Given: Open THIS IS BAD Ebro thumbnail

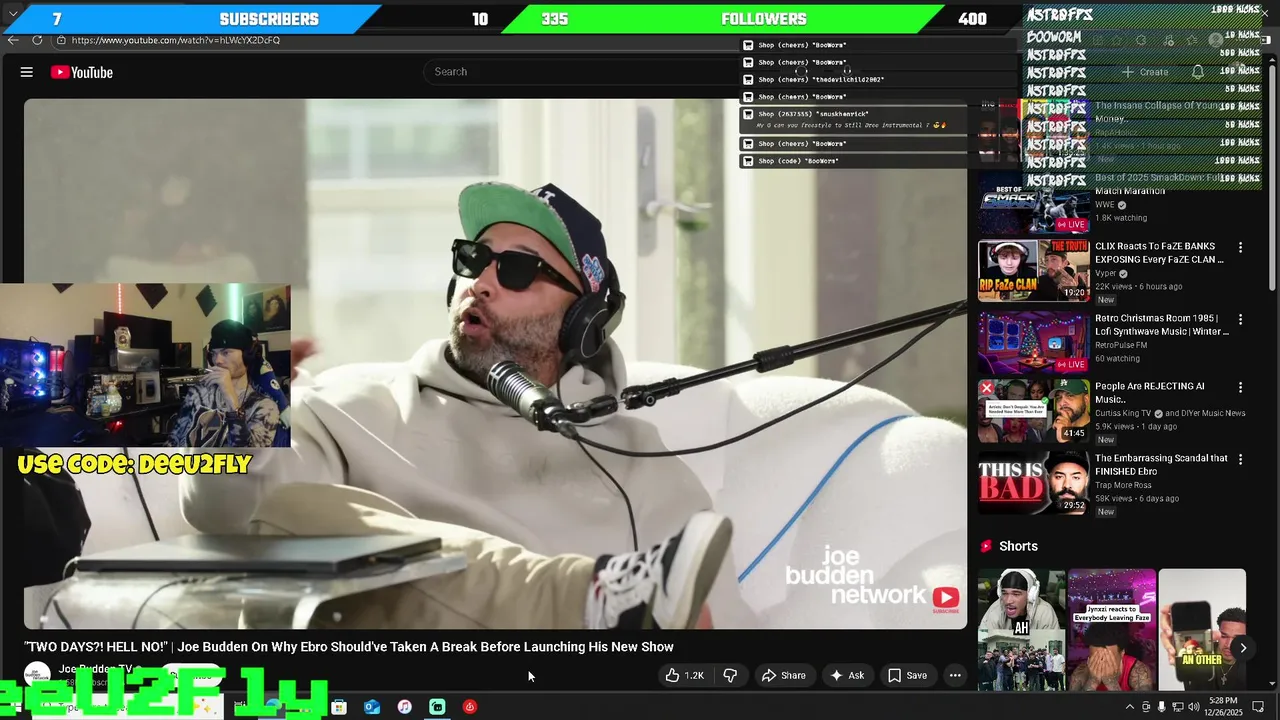Looking at the screenshot, I should point(1034,483).
